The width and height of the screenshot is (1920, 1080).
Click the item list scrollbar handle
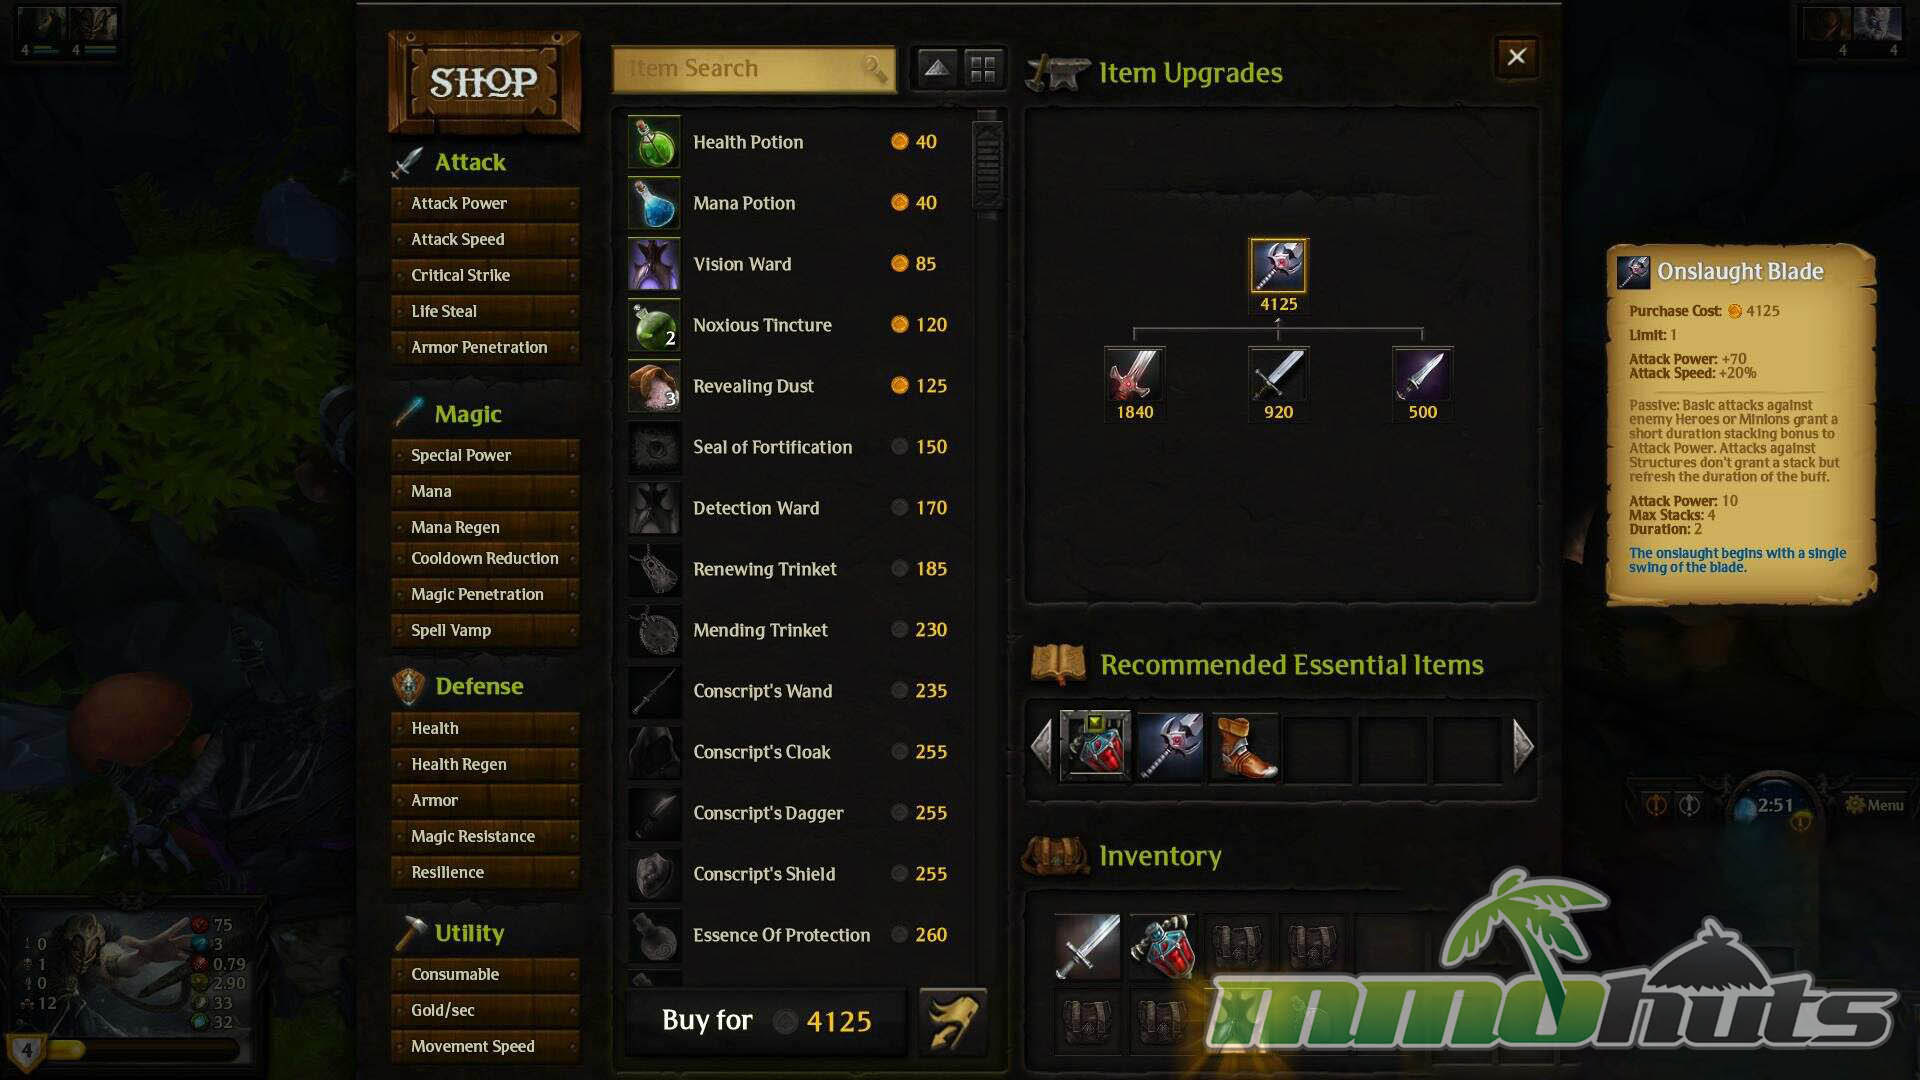987,165
